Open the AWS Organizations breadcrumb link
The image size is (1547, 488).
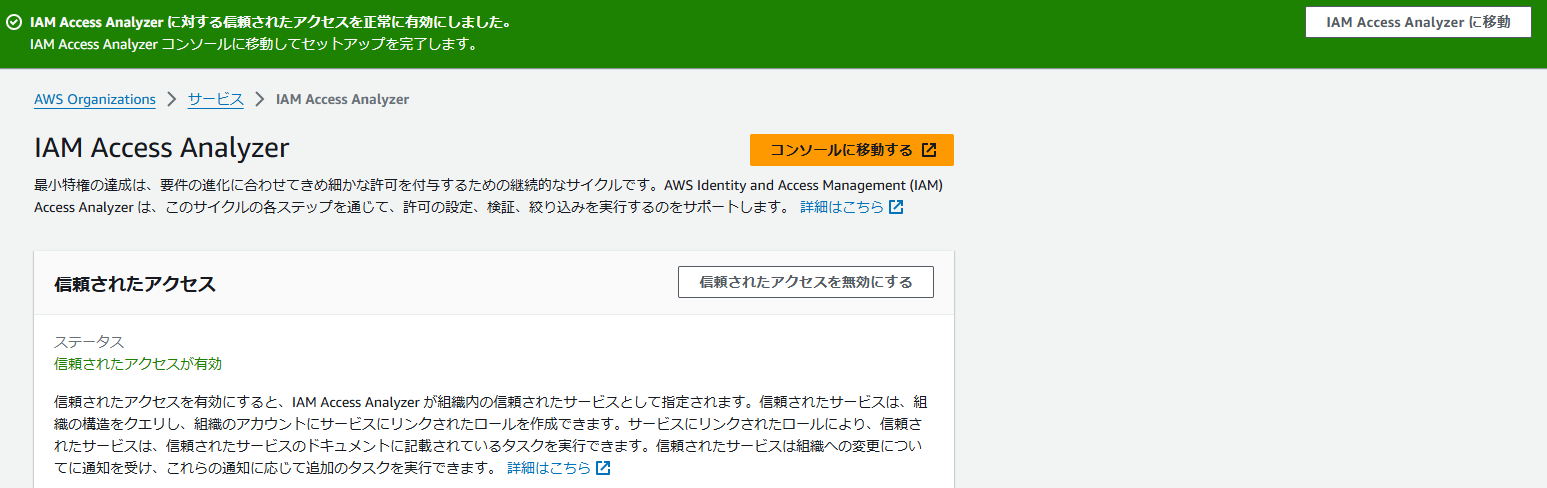[95, 99]
